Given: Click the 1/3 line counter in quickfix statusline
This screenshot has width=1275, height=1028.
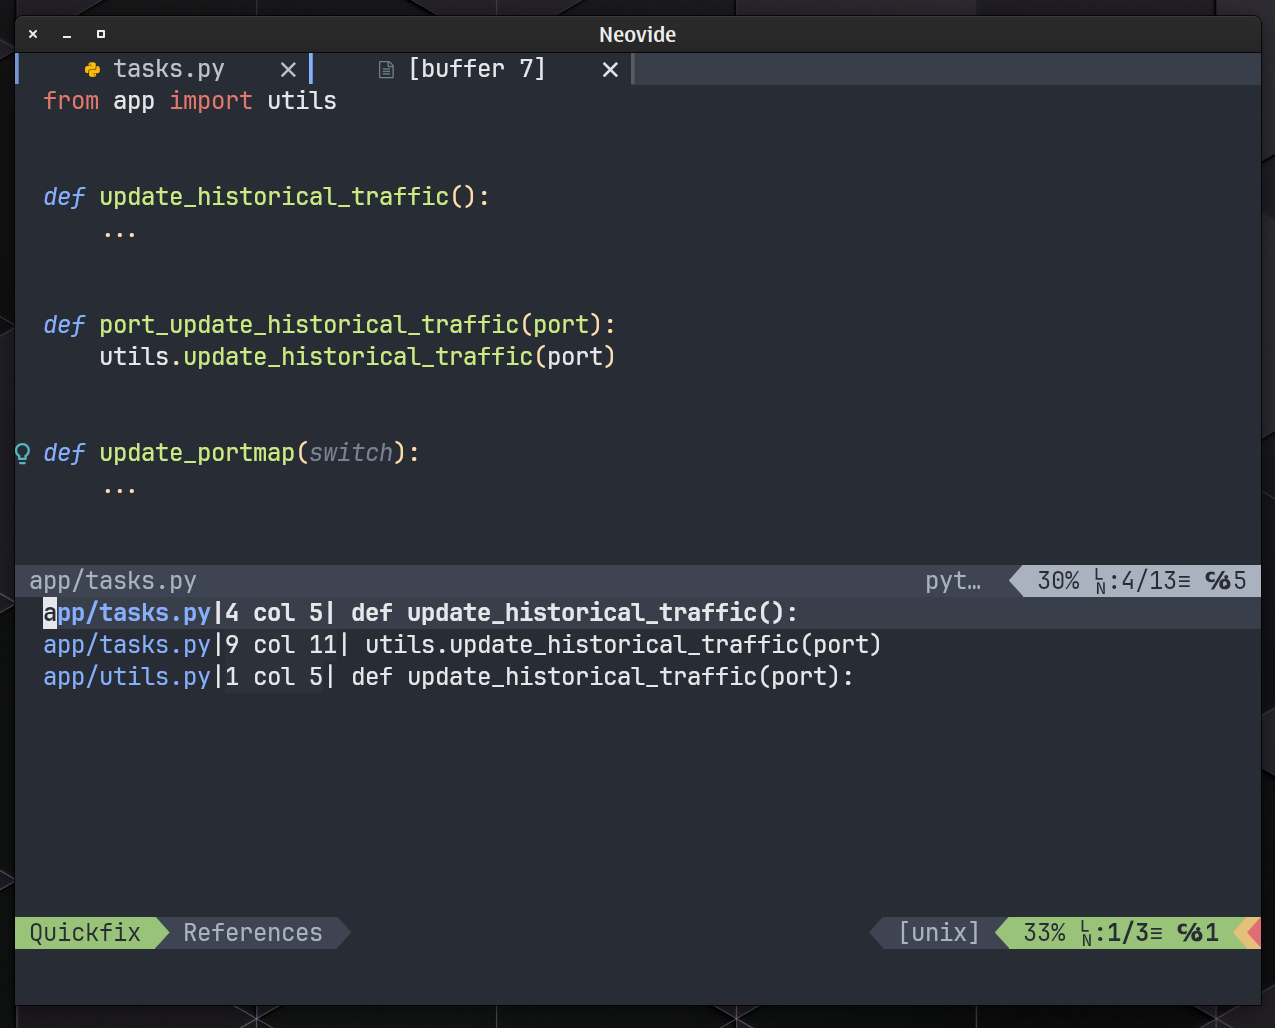Looking at the screenshot, I should (1128, 933).
